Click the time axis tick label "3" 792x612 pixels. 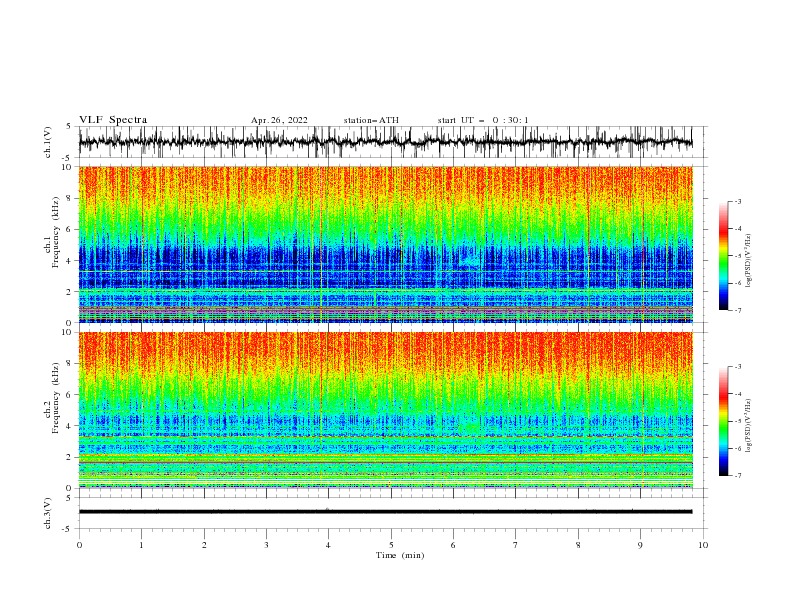click(266, 545)
